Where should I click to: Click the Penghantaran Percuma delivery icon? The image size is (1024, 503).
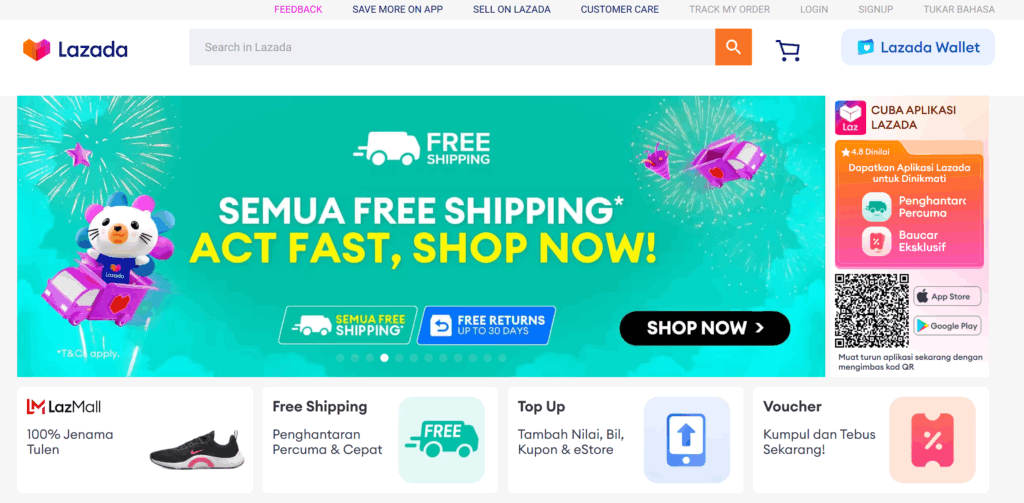coord(876,207)
